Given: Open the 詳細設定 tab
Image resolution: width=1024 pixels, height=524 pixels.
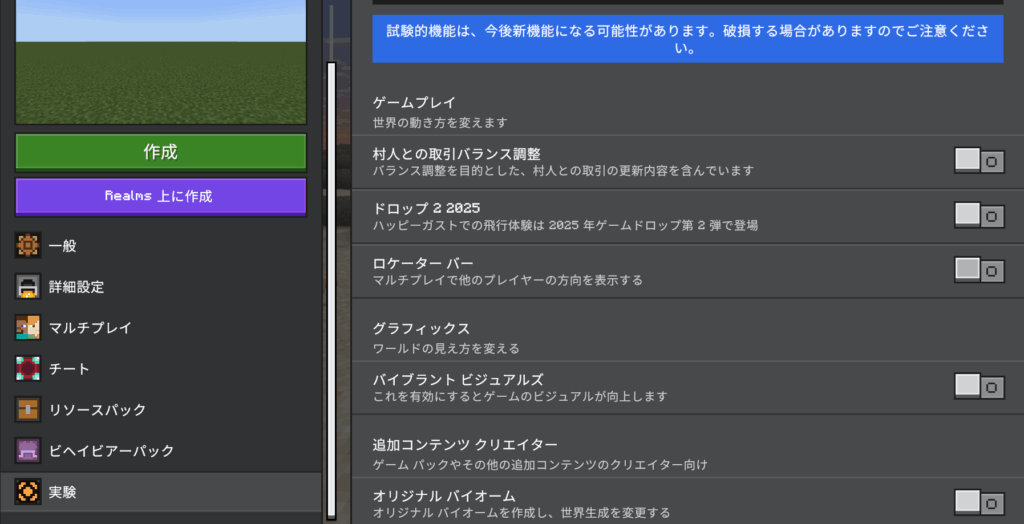Looking at the screenshot, I should click(161, 287).
